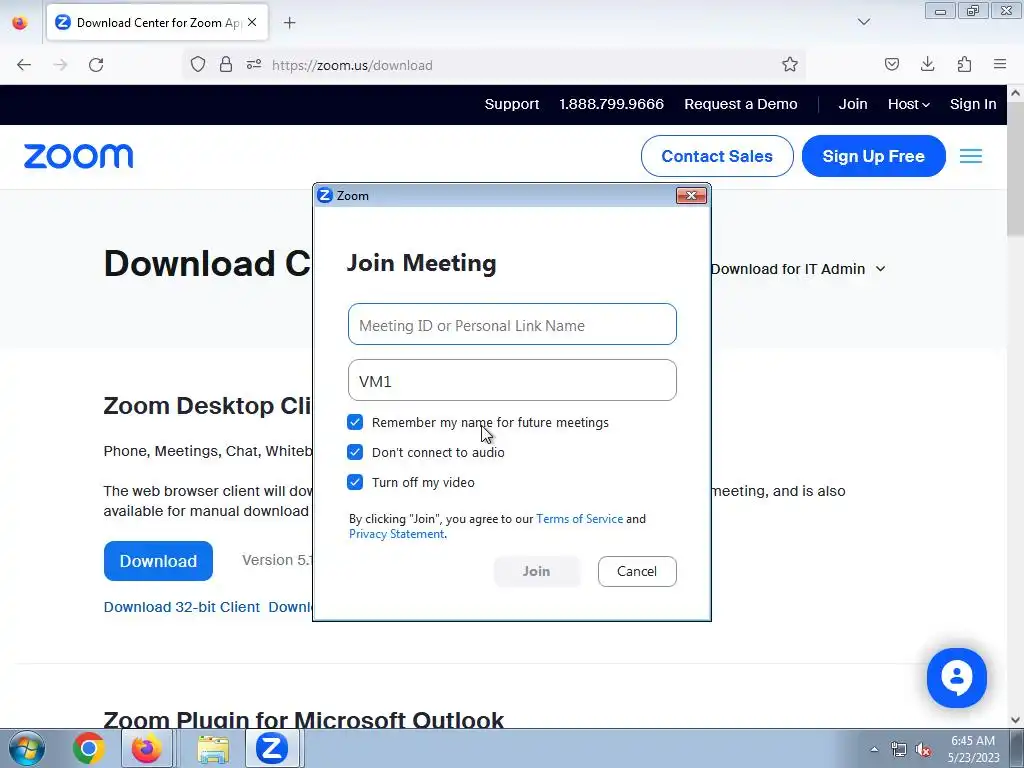The width and height of the screenshot is (1024, 768).
Task: Open Windows Explorer from the taskbar
Action: coord(213,749)
